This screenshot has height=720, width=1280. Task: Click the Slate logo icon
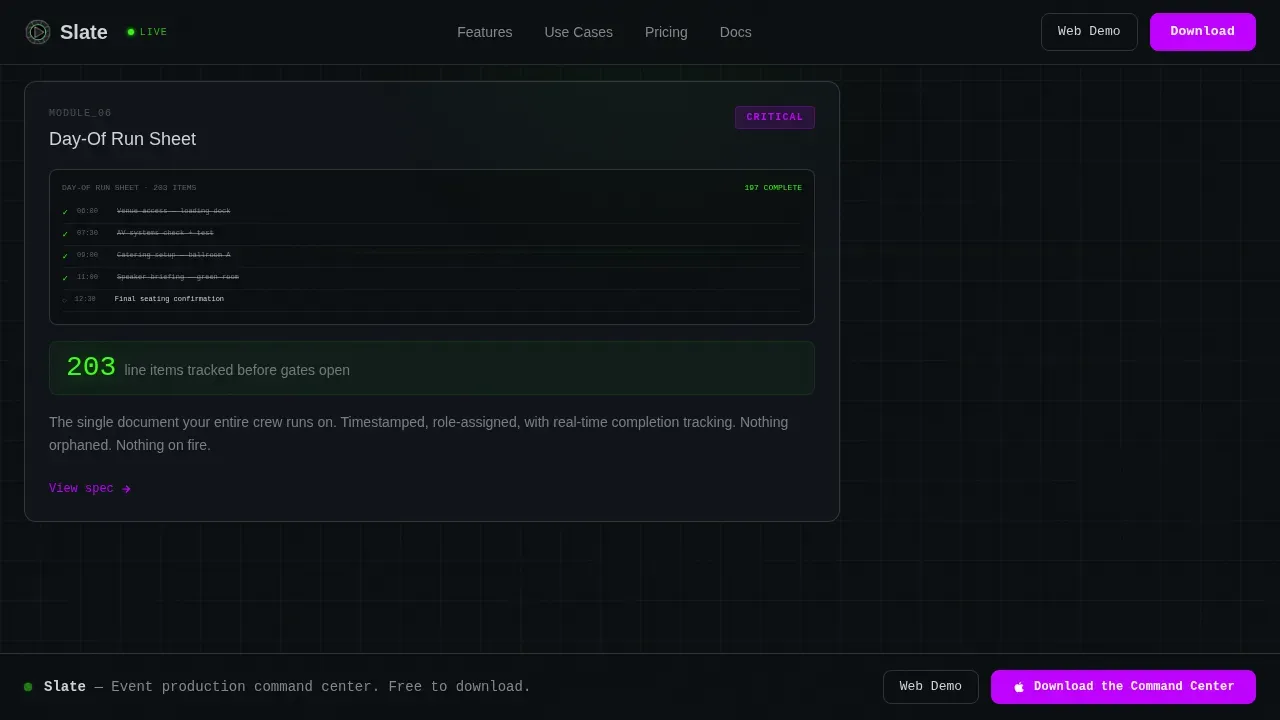(38, 32)
